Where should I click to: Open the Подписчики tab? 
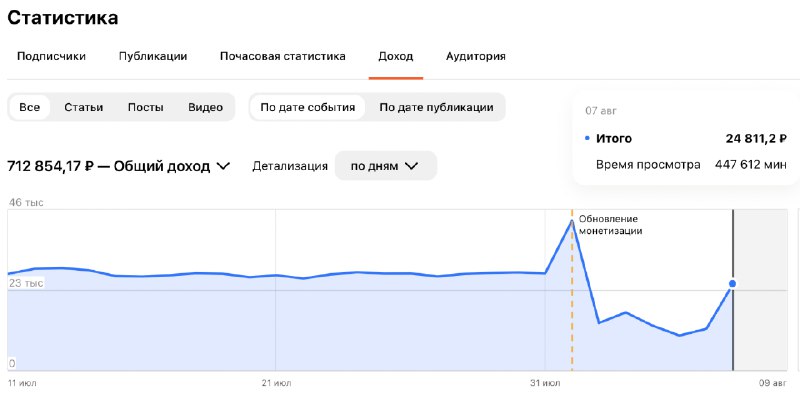[x=51, y=56]
